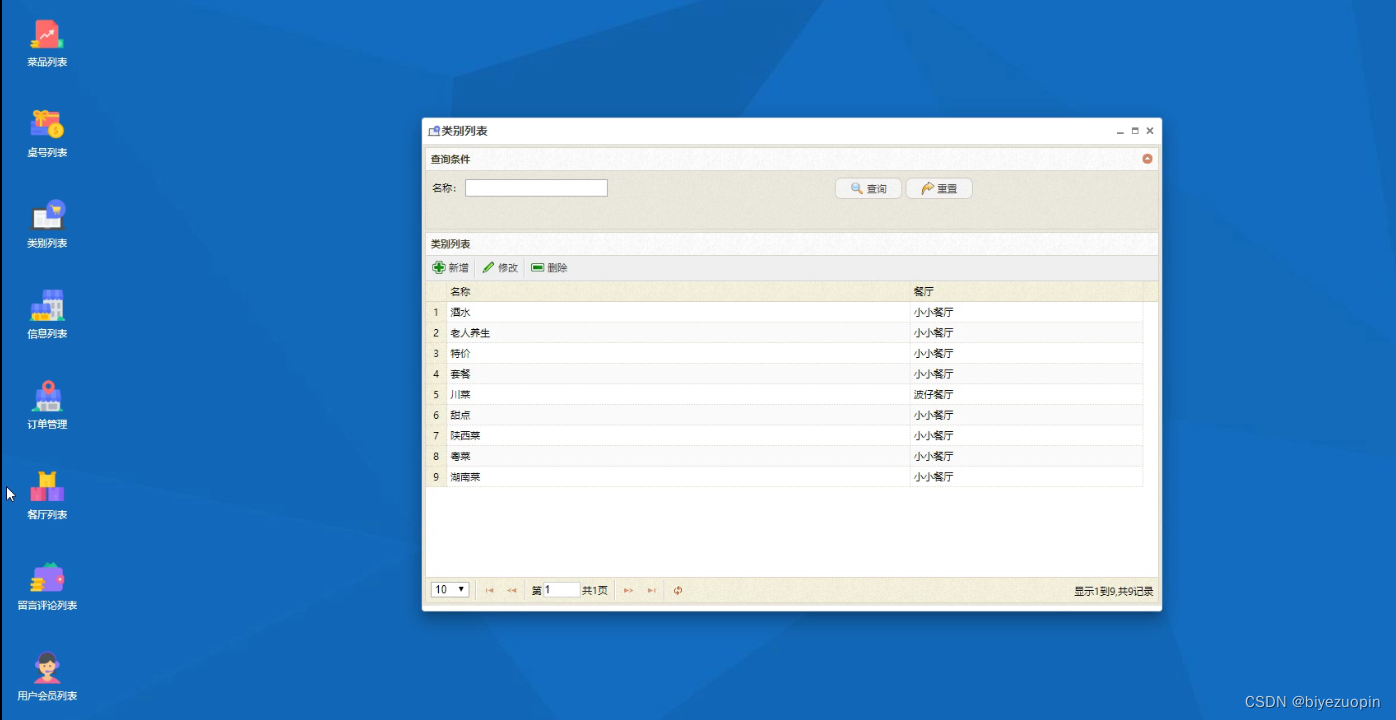Click the 餐厅 column header
The height and width of the screenshot is (720, 1396).
point(1026,292)
